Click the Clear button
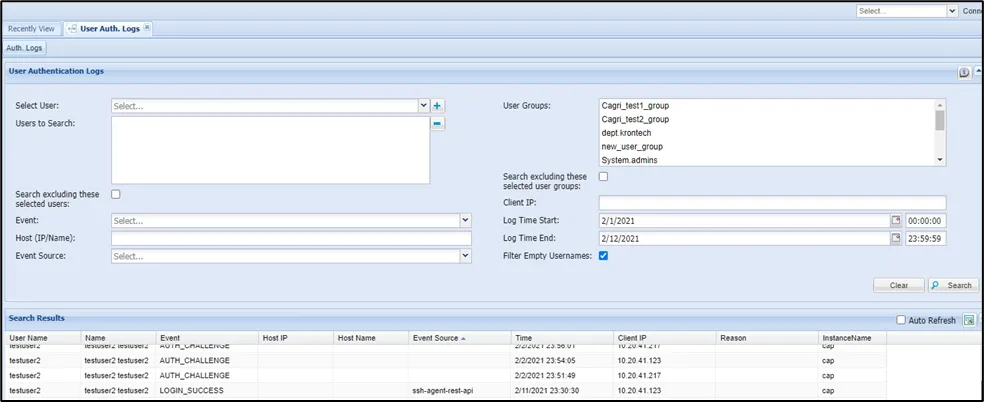 click(x=899, y=285)
